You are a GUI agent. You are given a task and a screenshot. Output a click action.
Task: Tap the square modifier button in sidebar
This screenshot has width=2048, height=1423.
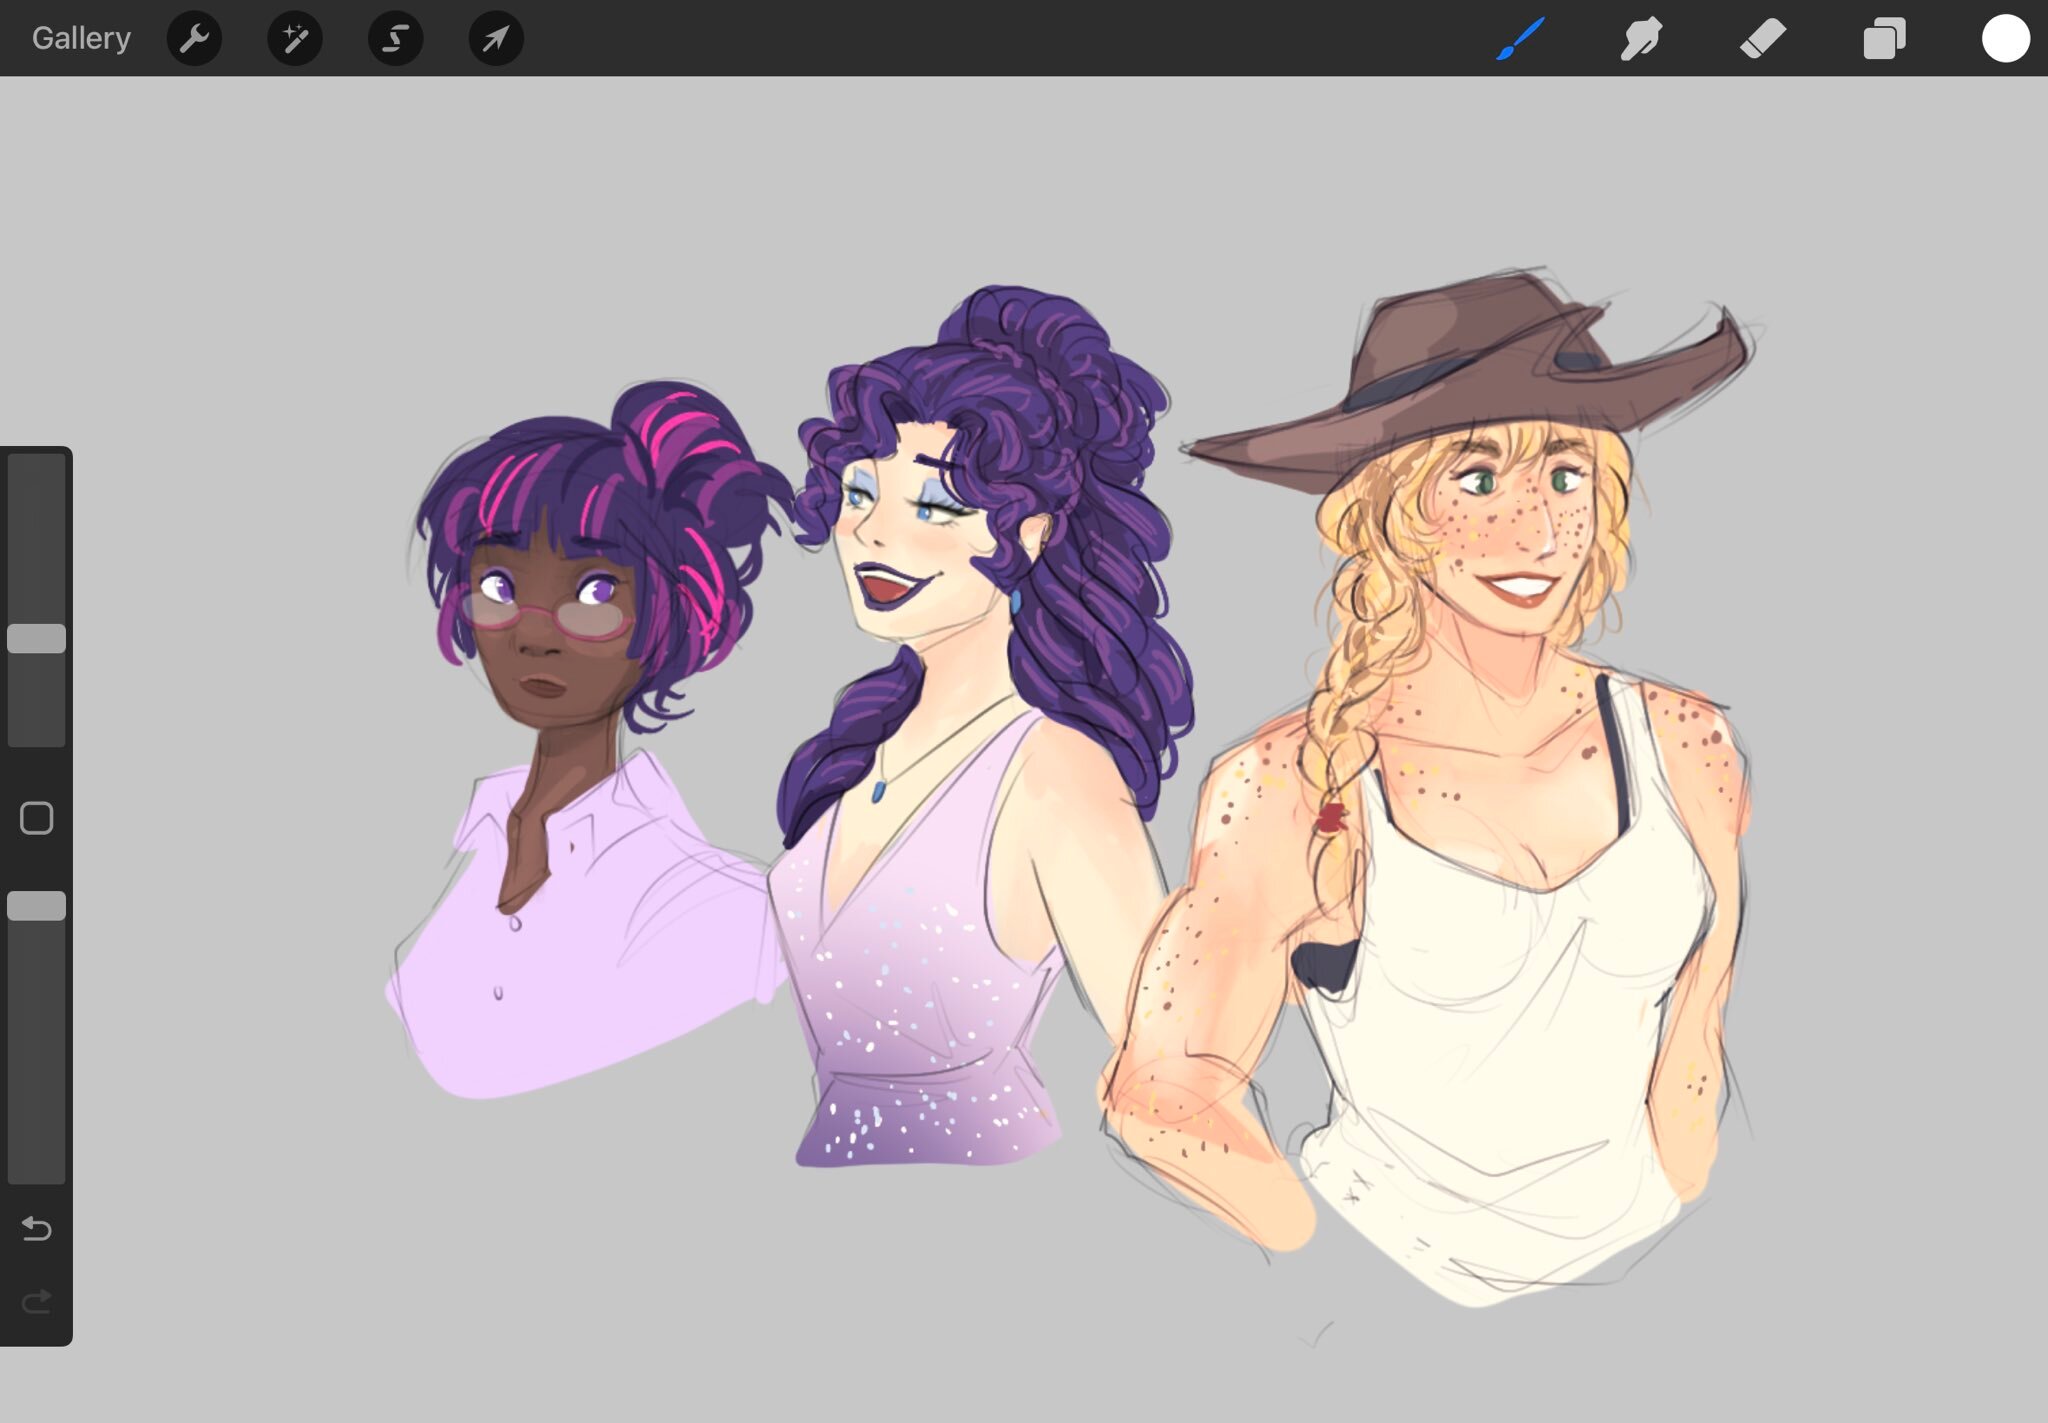coord(37,818)
